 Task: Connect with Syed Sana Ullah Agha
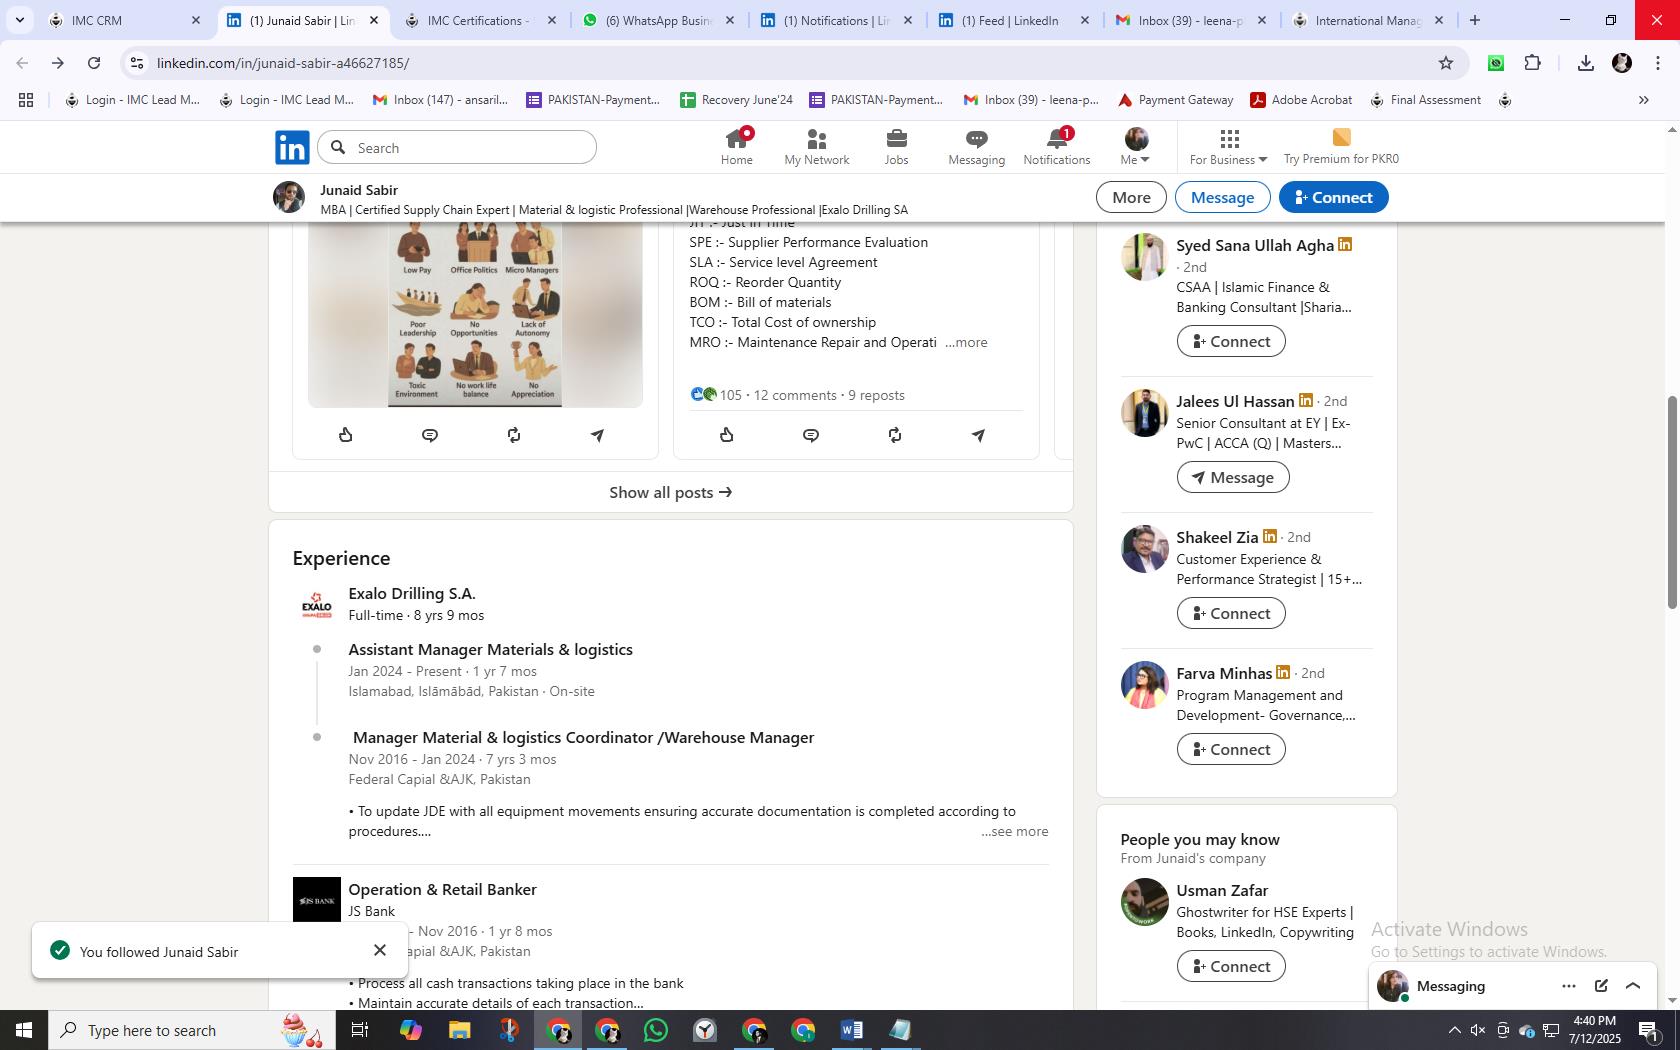click(x=1231, y=341)
